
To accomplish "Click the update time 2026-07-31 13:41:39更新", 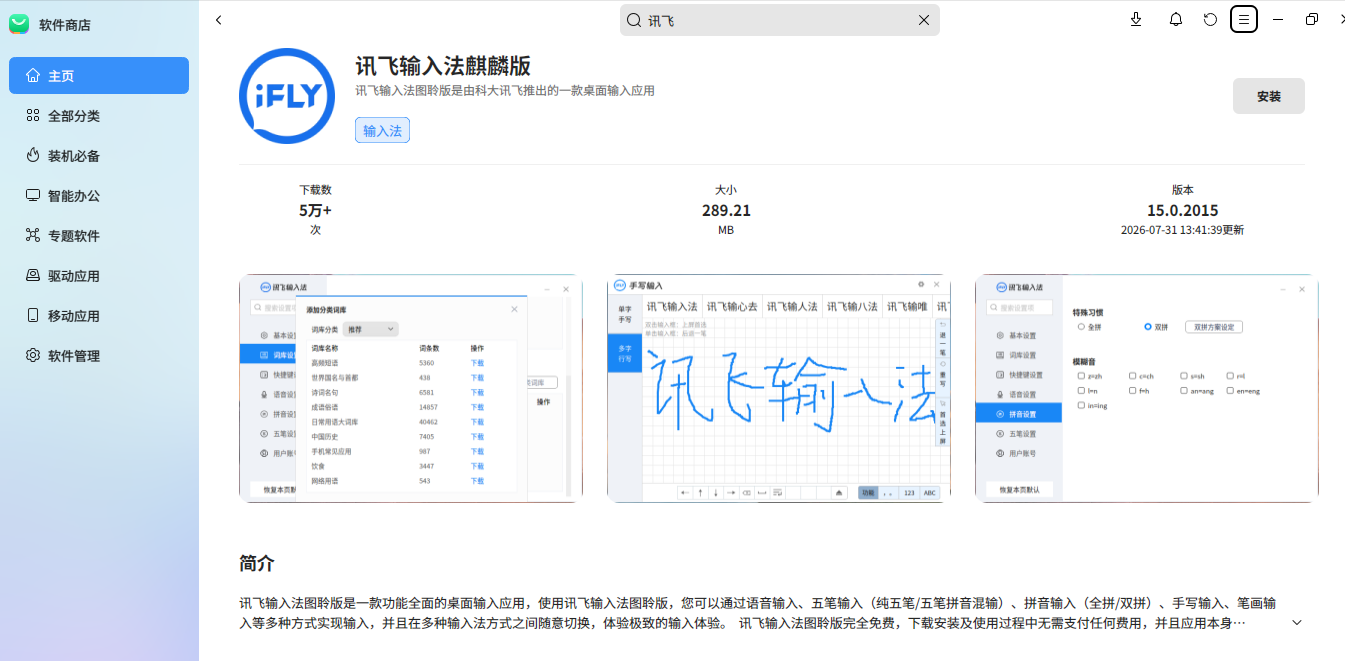I will (x=1183, y=230).
